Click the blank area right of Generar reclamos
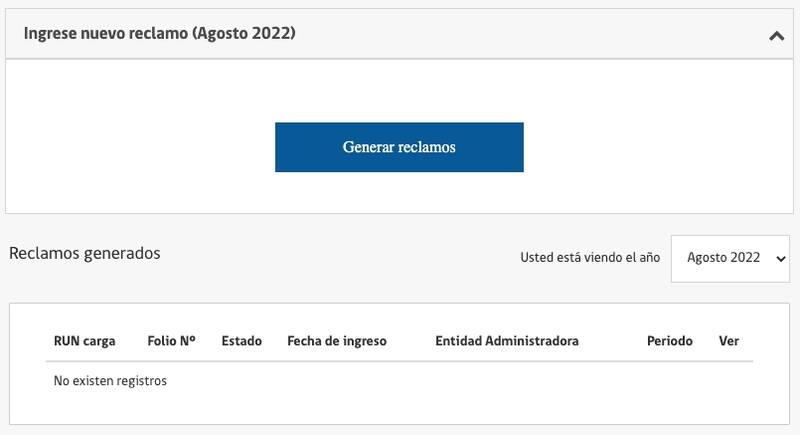 click(660, 147)
